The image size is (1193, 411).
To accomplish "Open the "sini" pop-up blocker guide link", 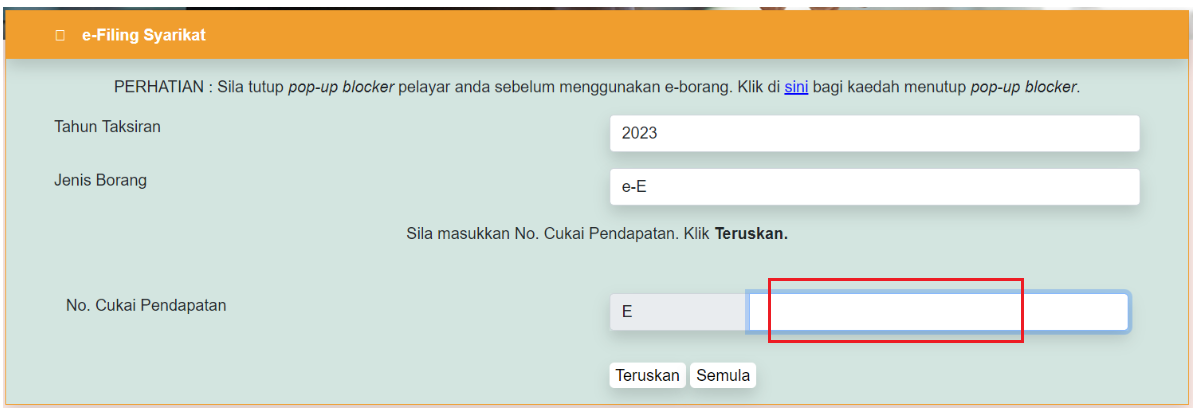I will point(796,87).
